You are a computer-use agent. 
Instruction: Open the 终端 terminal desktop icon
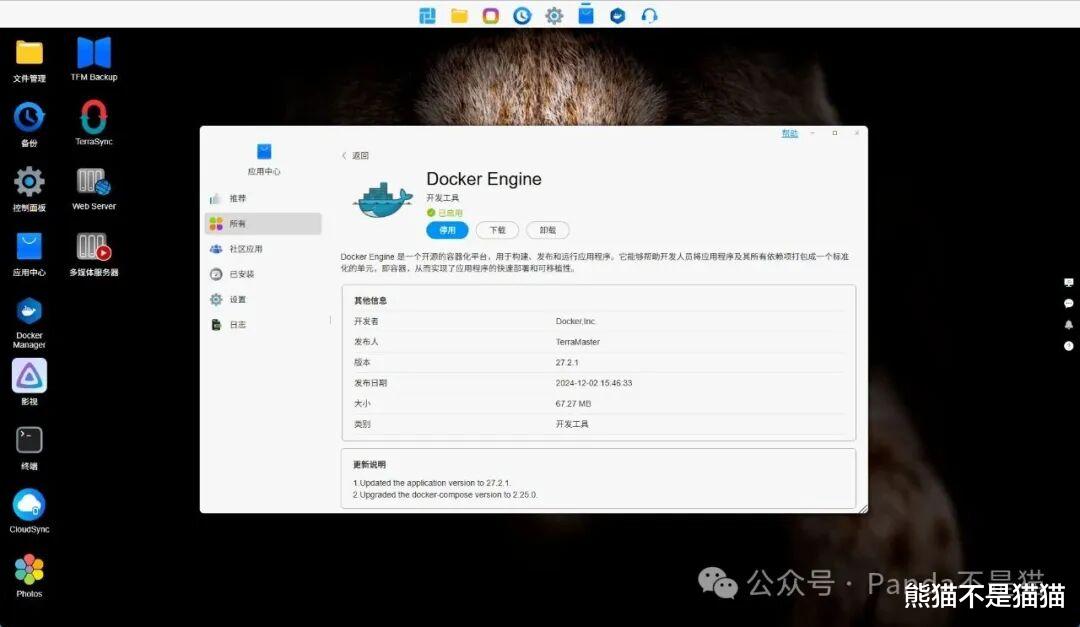tap(29, 448)
